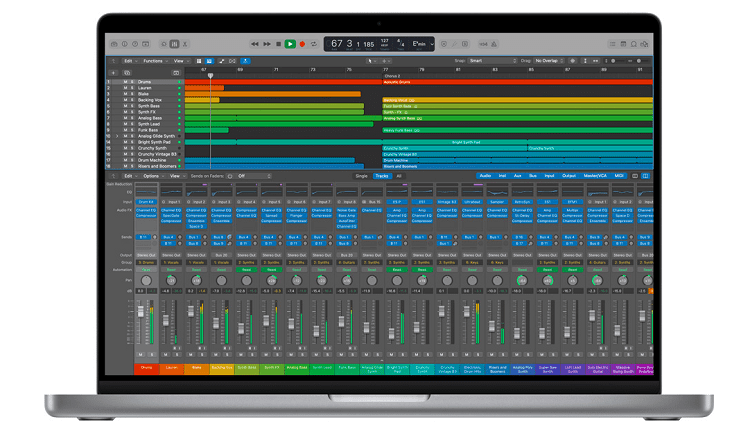Viewport: 750px width, 433px height.
Task: Click the Stop button in transport
Action: point(279,44)
